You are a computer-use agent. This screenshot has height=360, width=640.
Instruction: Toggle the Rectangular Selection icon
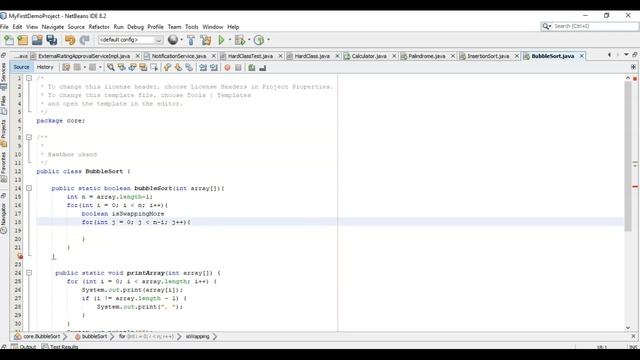(x=154, y=67)
